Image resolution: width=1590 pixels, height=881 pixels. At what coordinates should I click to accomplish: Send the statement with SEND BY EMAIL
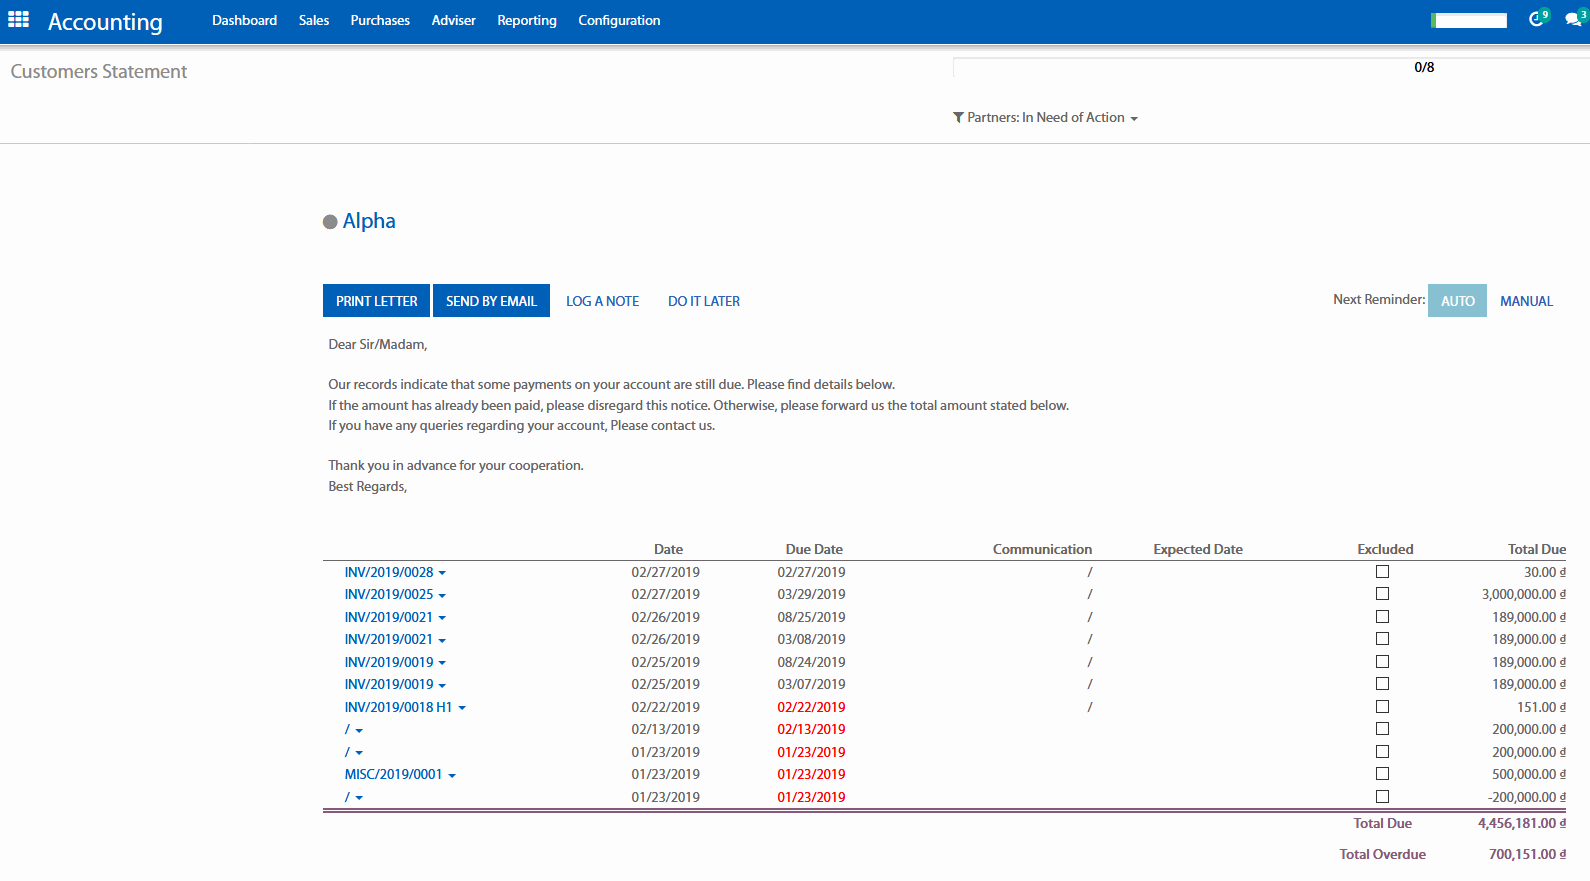click(x=491, y=301)
